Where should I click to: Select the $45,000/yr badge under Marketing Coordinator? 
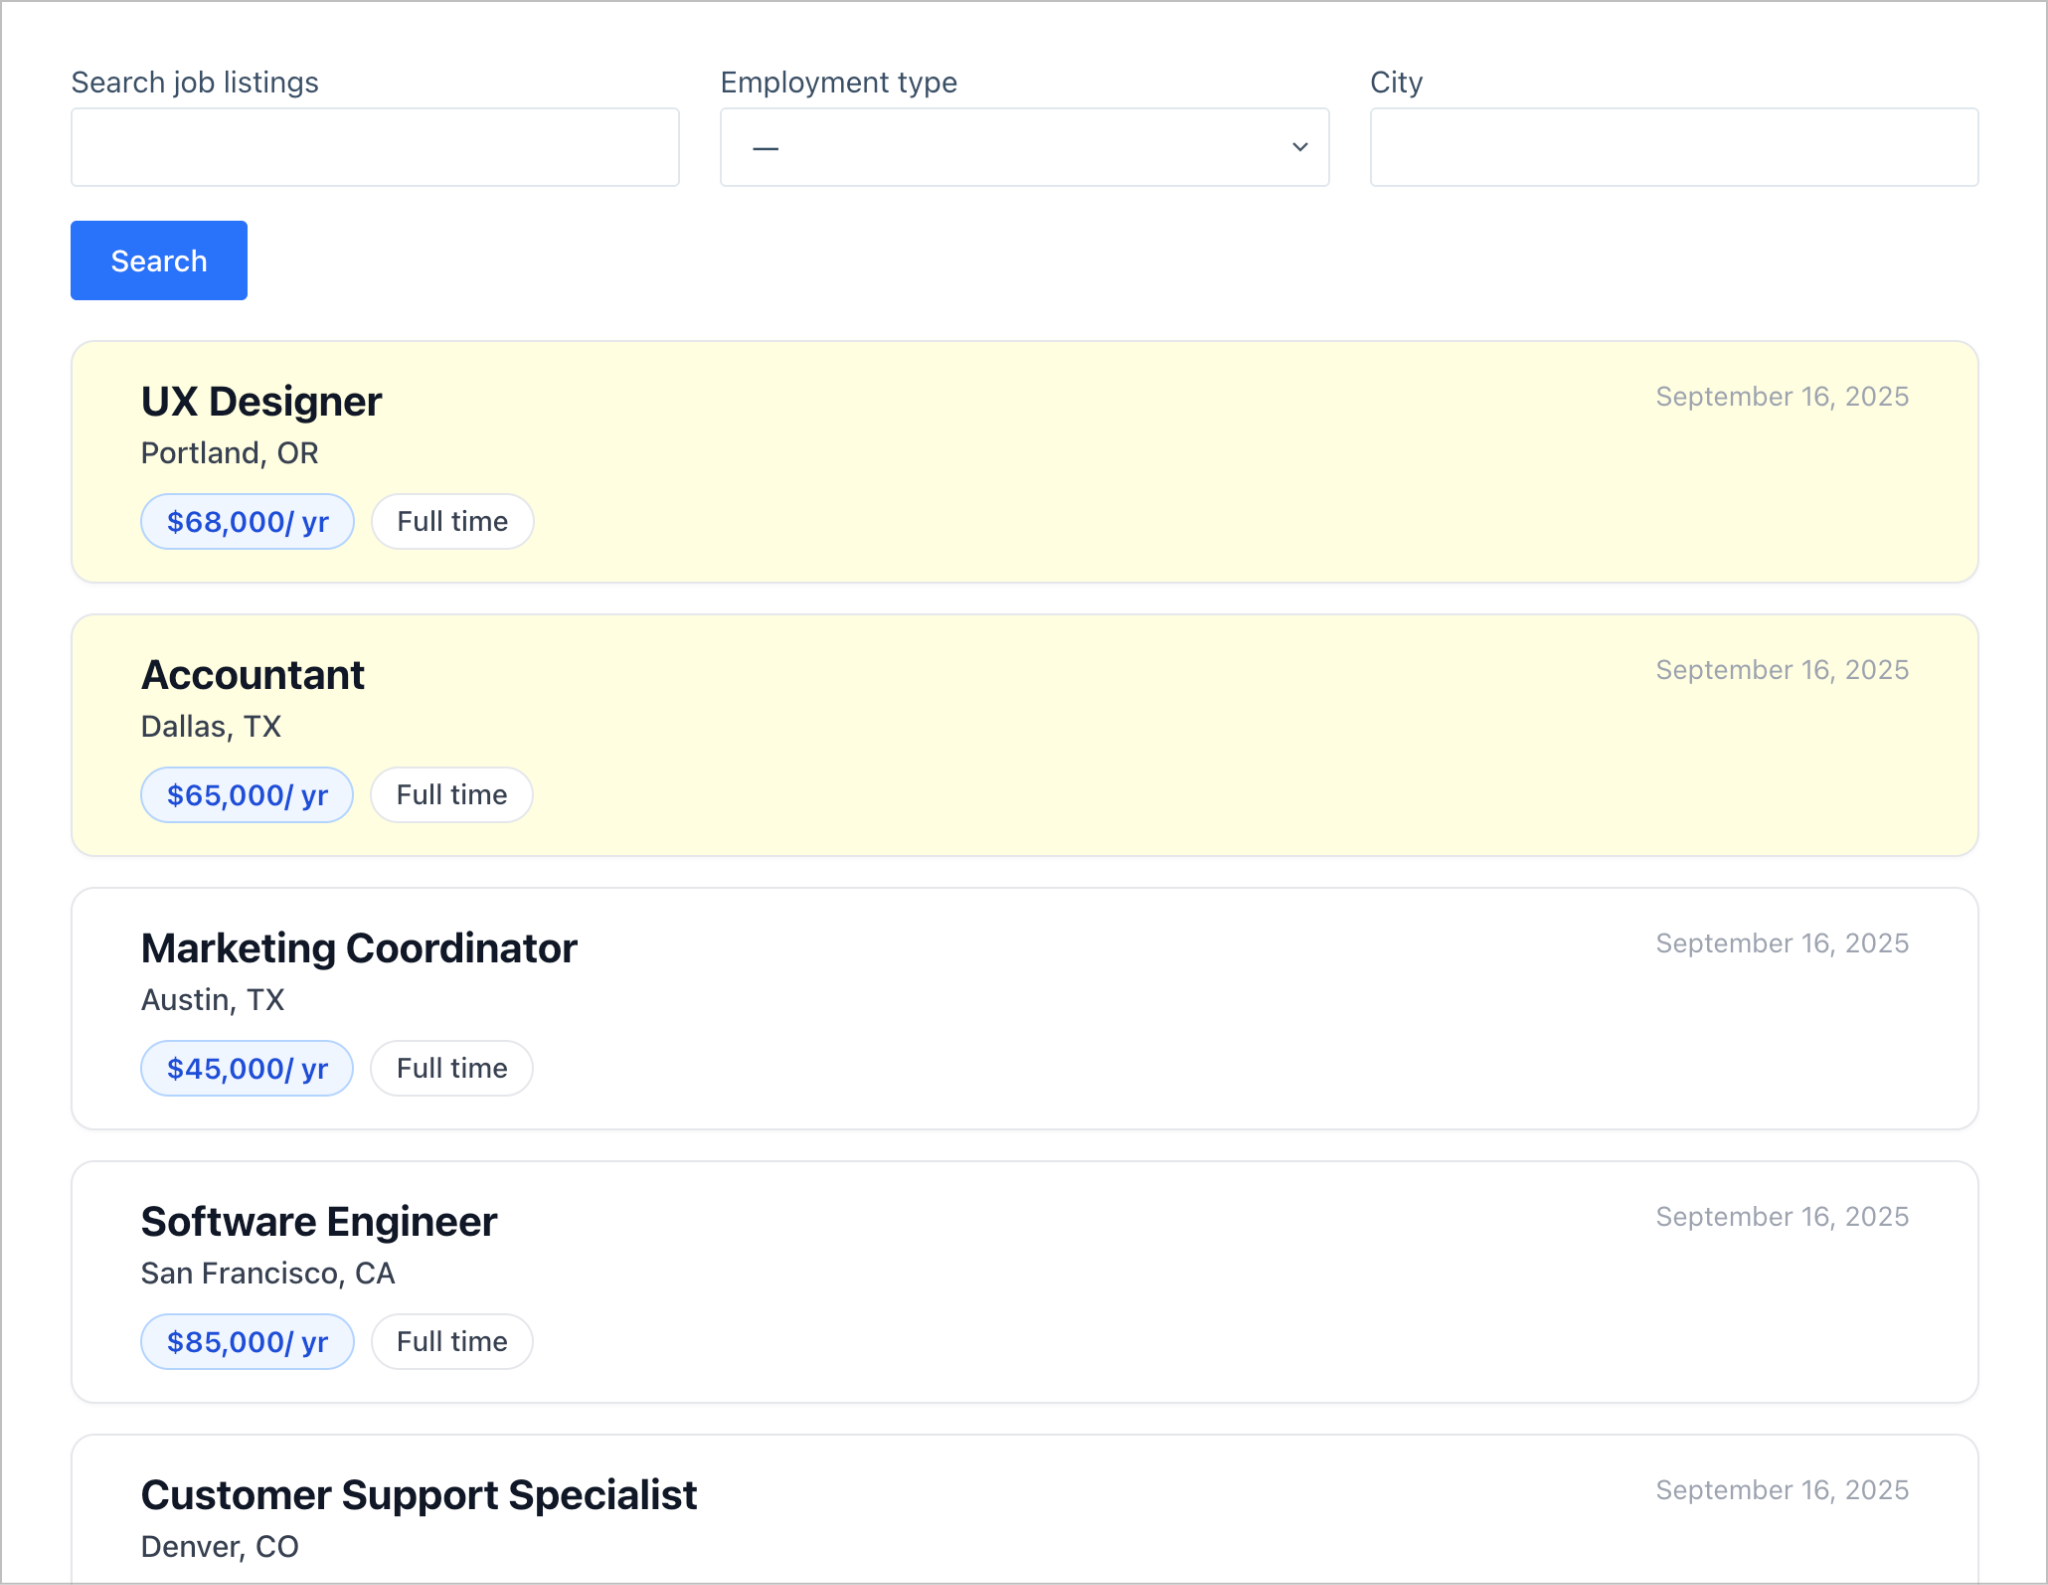click(247, 1068)
